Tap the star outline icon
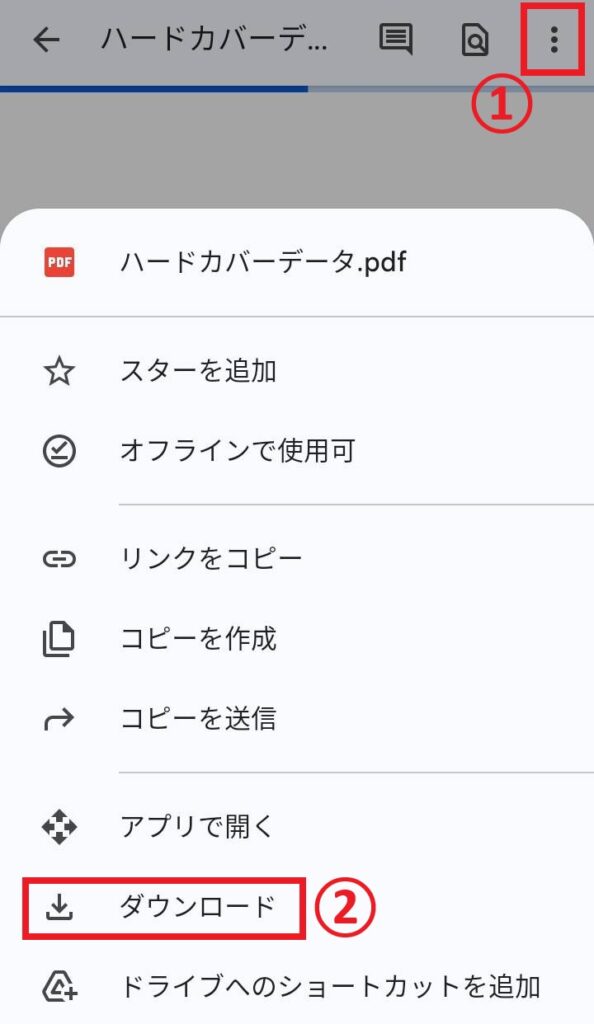Screen dimensions: 594x1024 pos(59,372)
